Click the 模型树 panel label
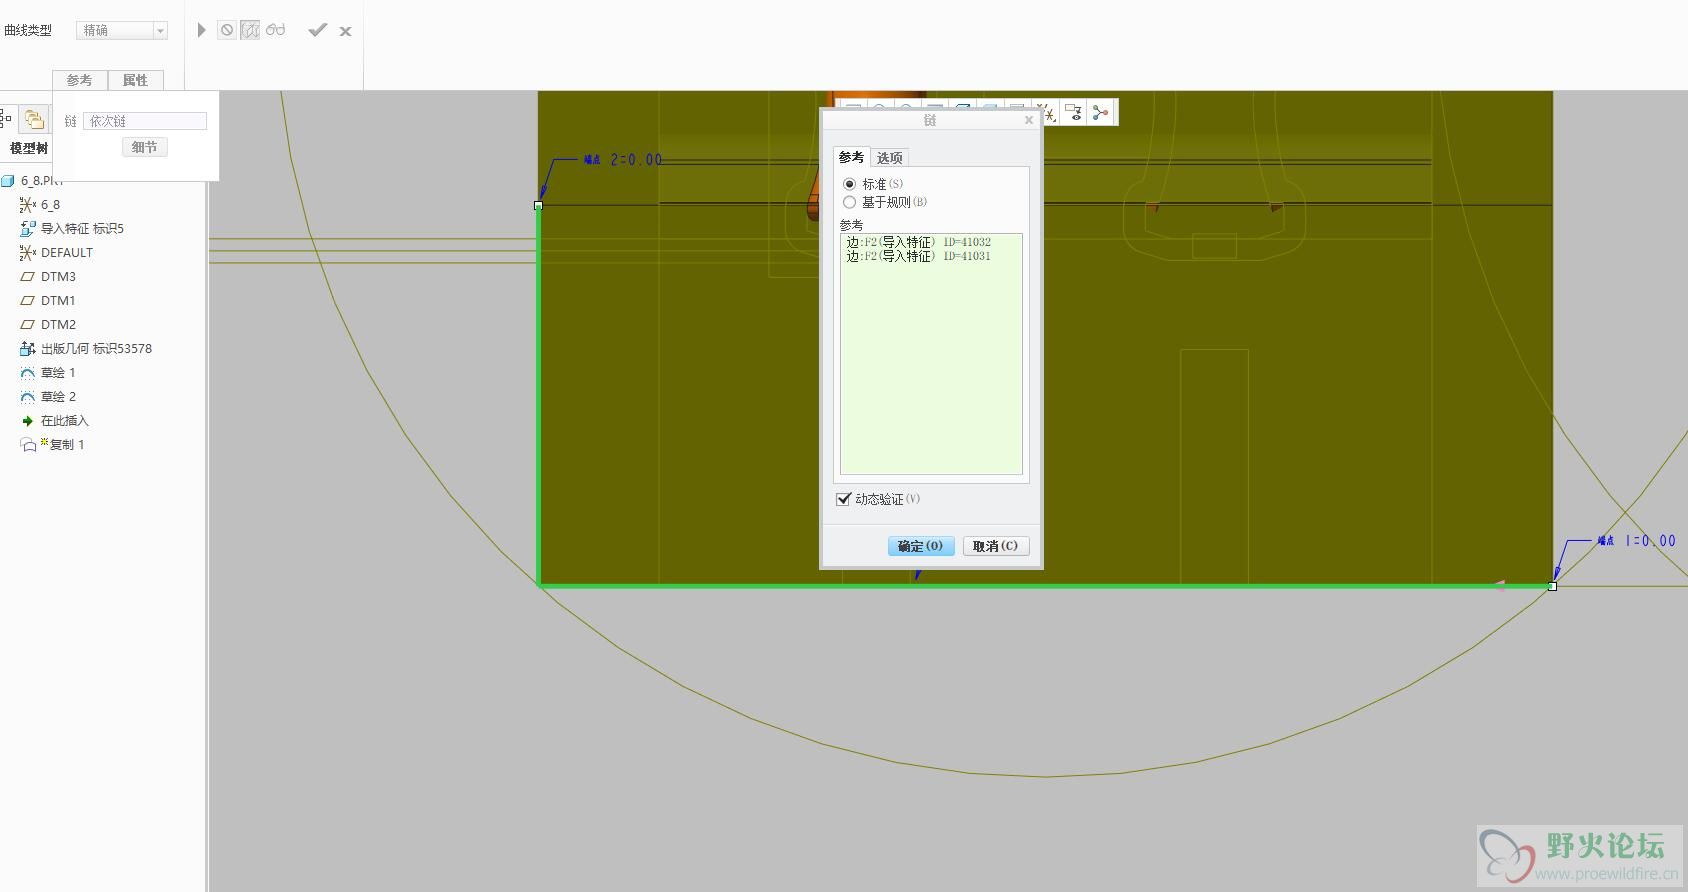 (29, 148)
